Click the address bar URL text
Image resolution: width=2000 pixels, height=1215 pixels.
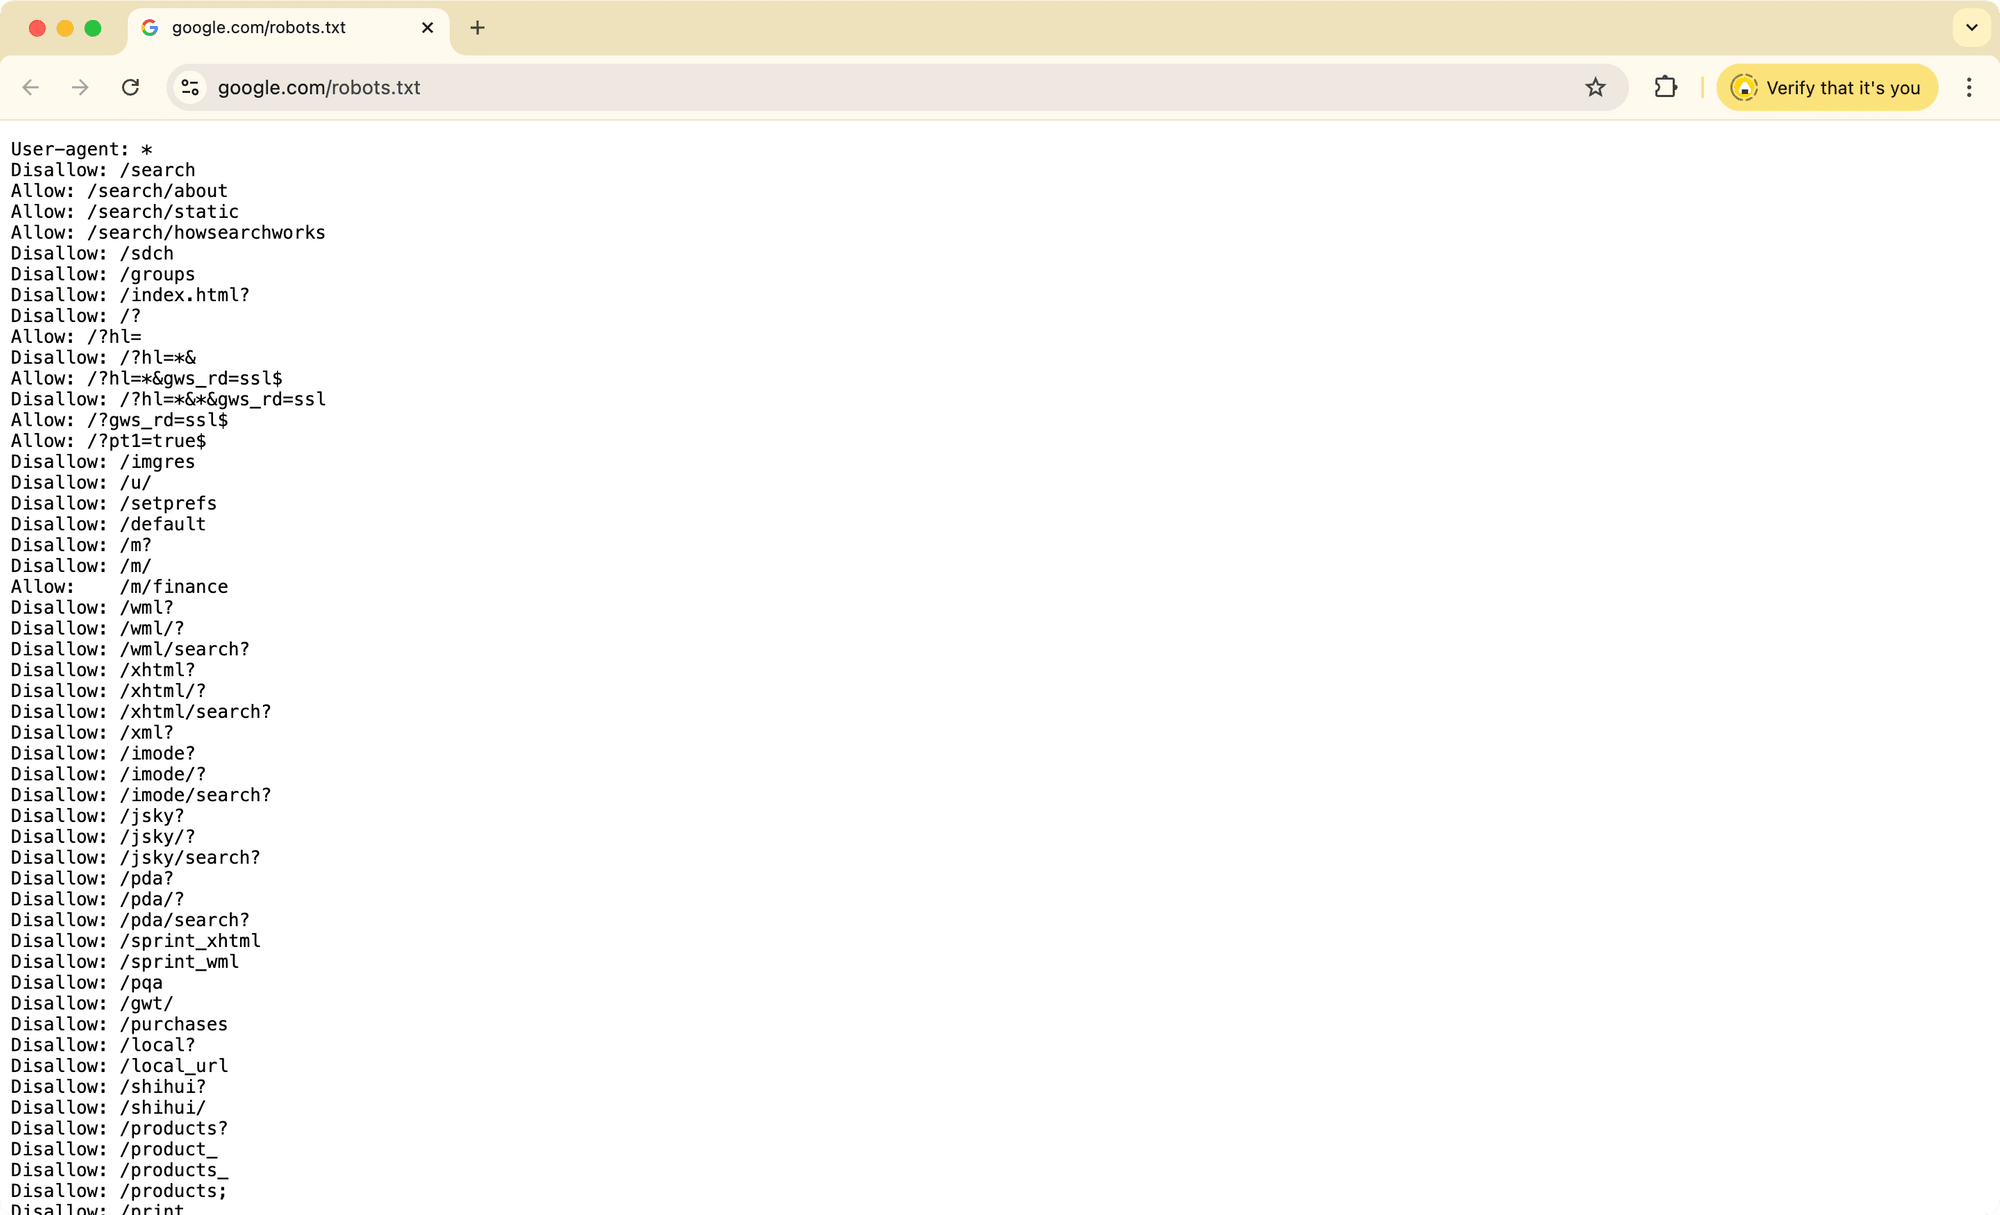[x=320, y=87]
